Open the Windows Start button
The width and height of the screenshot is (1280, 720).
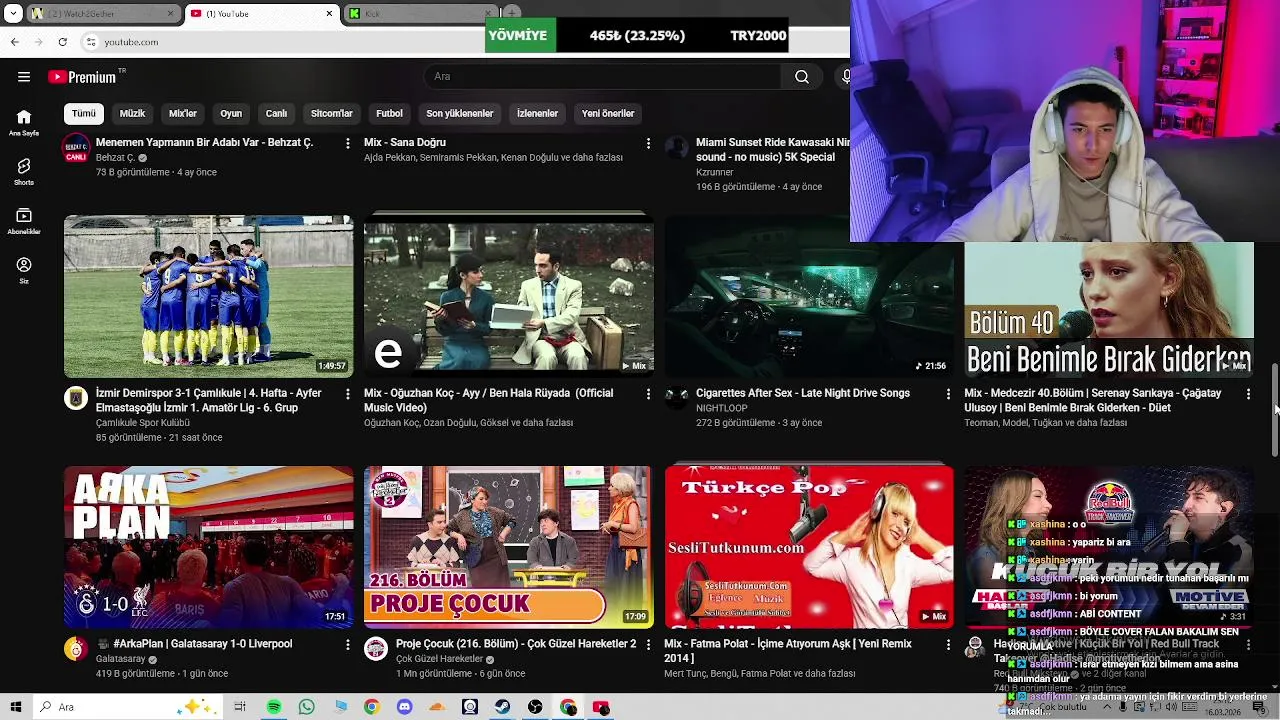pyautogui.click(x=17, y=707)
